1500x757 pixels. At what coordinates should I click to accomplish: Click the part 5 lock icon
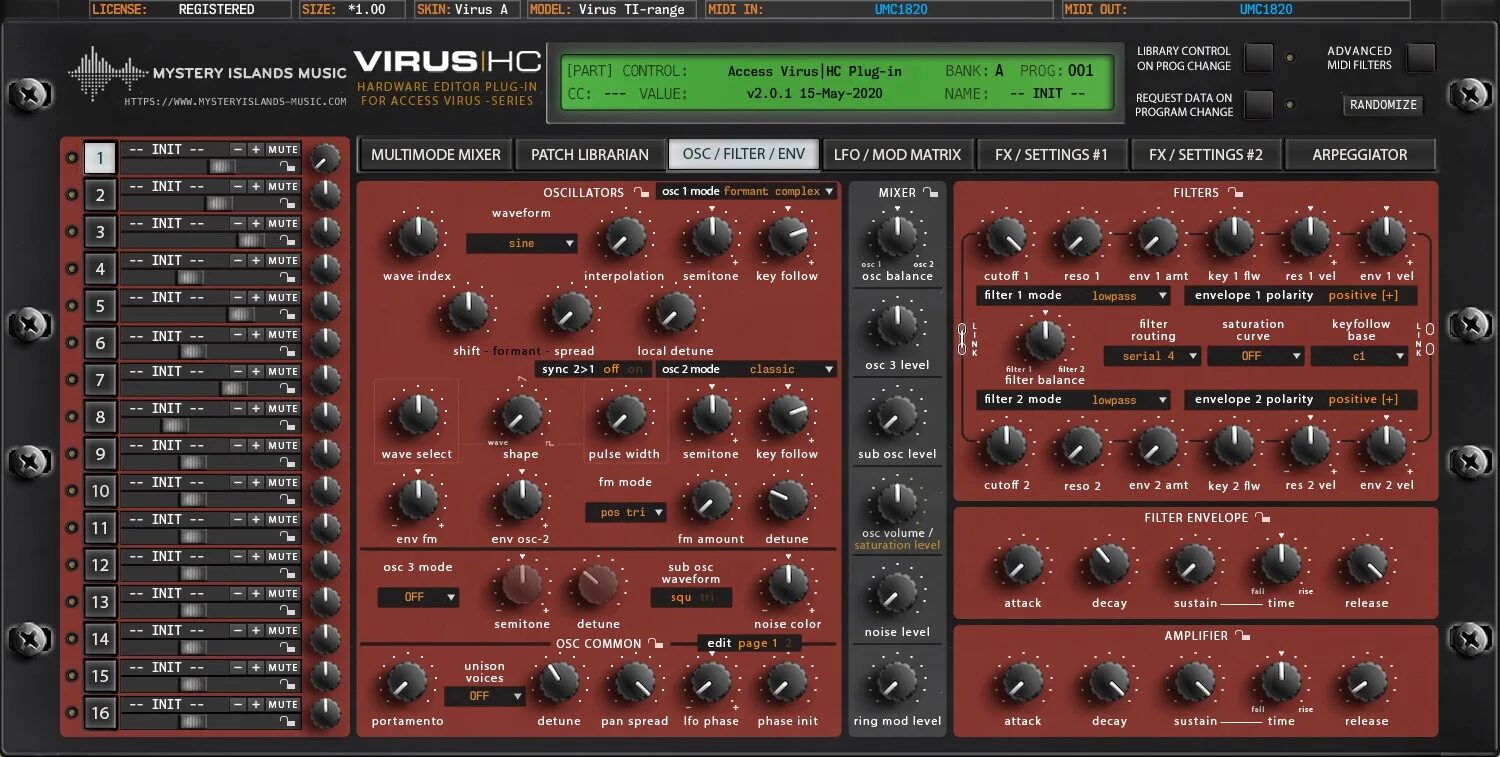(x=289, y=315)
